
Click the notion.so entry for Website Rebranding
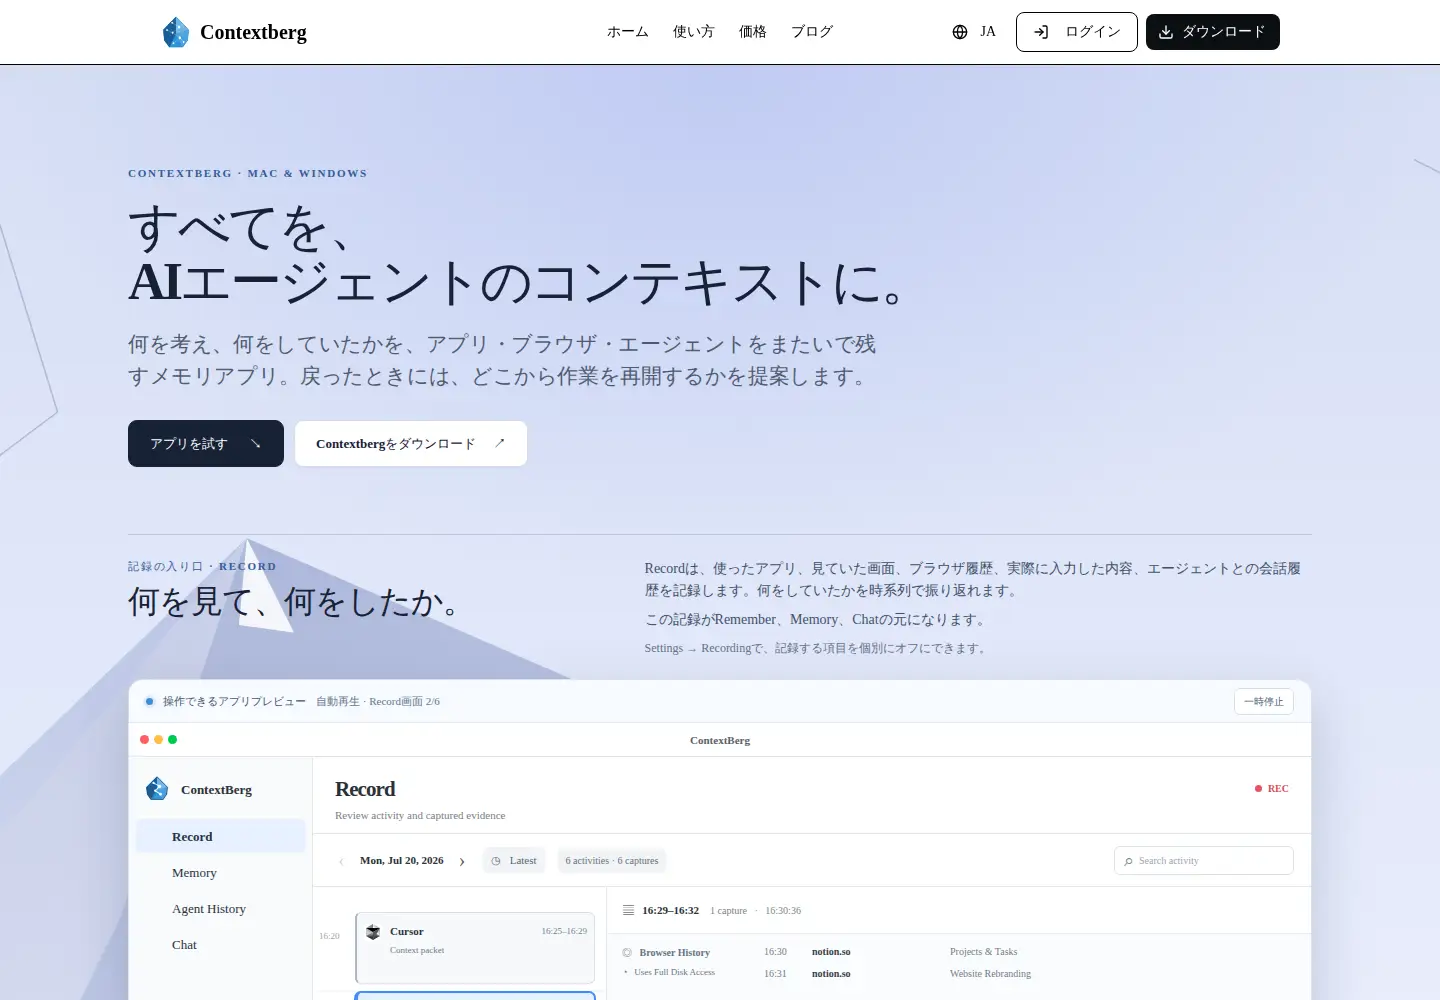point(831,974)
